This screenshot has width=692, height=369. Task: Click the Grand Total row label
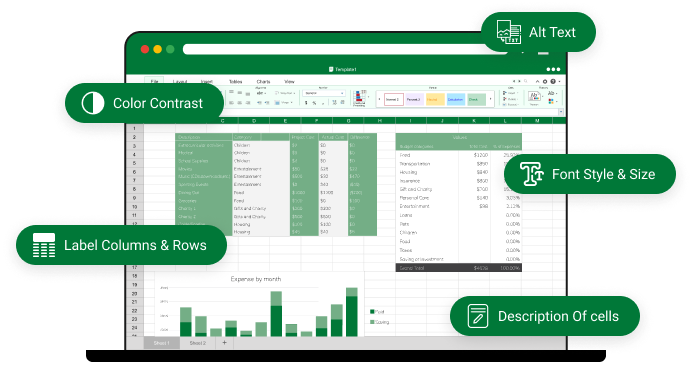[412, 268]
